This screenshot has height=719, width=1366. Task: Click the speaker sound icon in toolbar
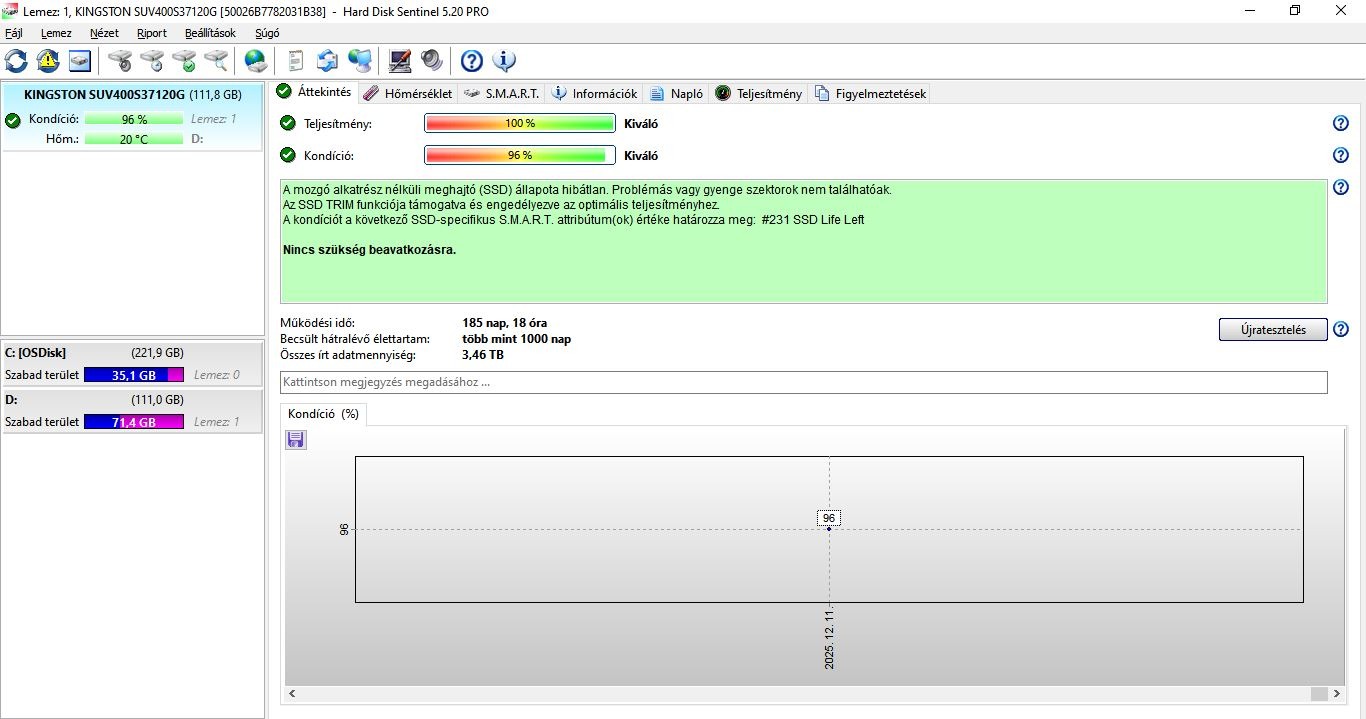[x=432, y=61]
